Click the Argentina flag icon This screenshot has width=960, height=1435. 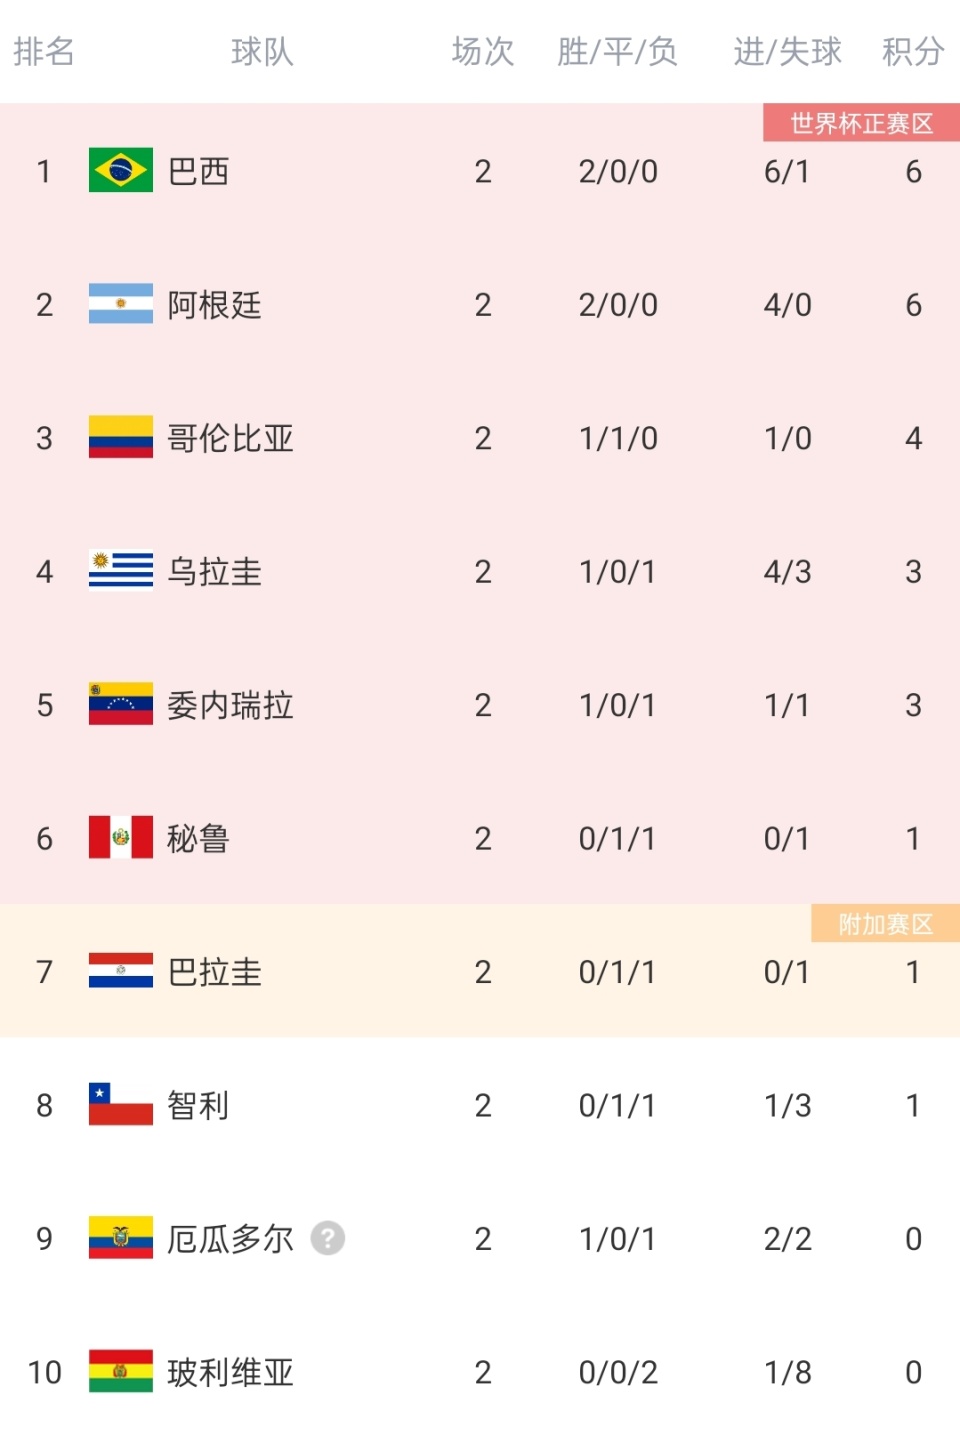(120, 304)
